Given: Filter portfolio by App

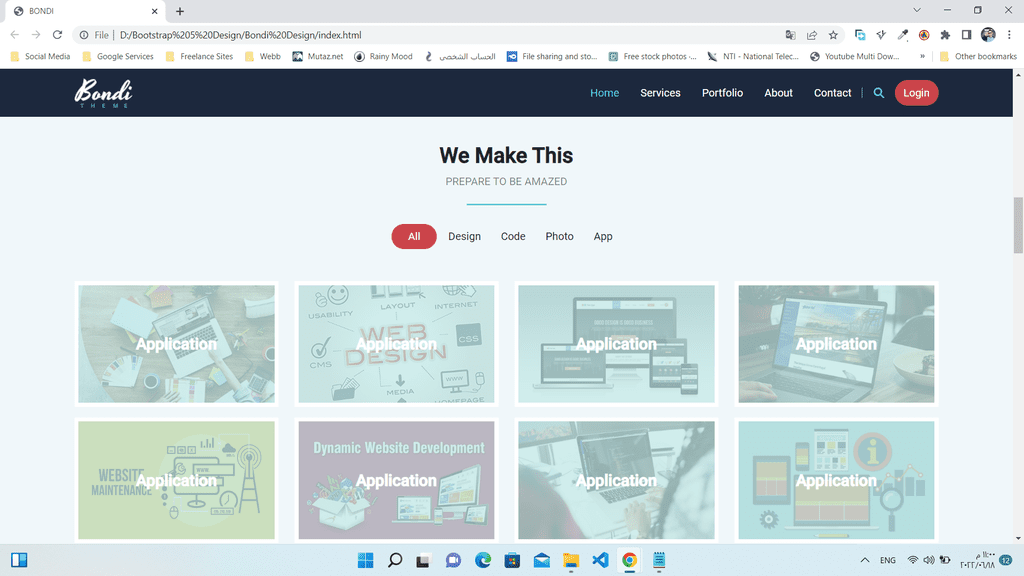Looking at the screenshot, I should (603, 236).
